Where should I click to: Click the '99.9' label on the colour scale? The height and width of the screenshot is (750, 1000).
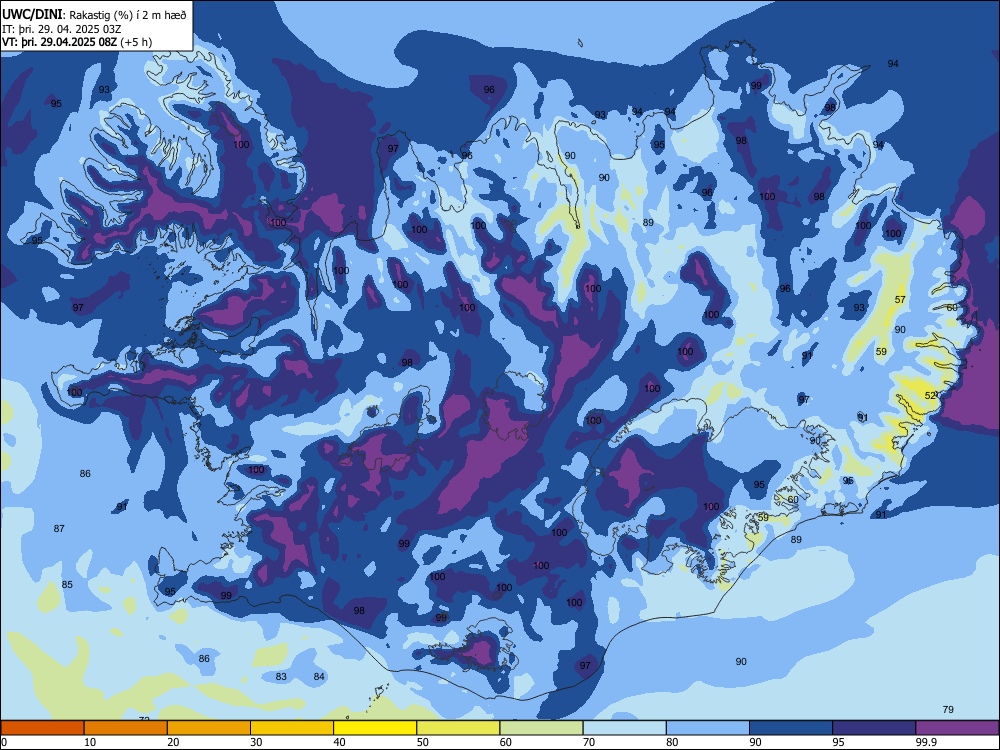[x=926, y=742]
